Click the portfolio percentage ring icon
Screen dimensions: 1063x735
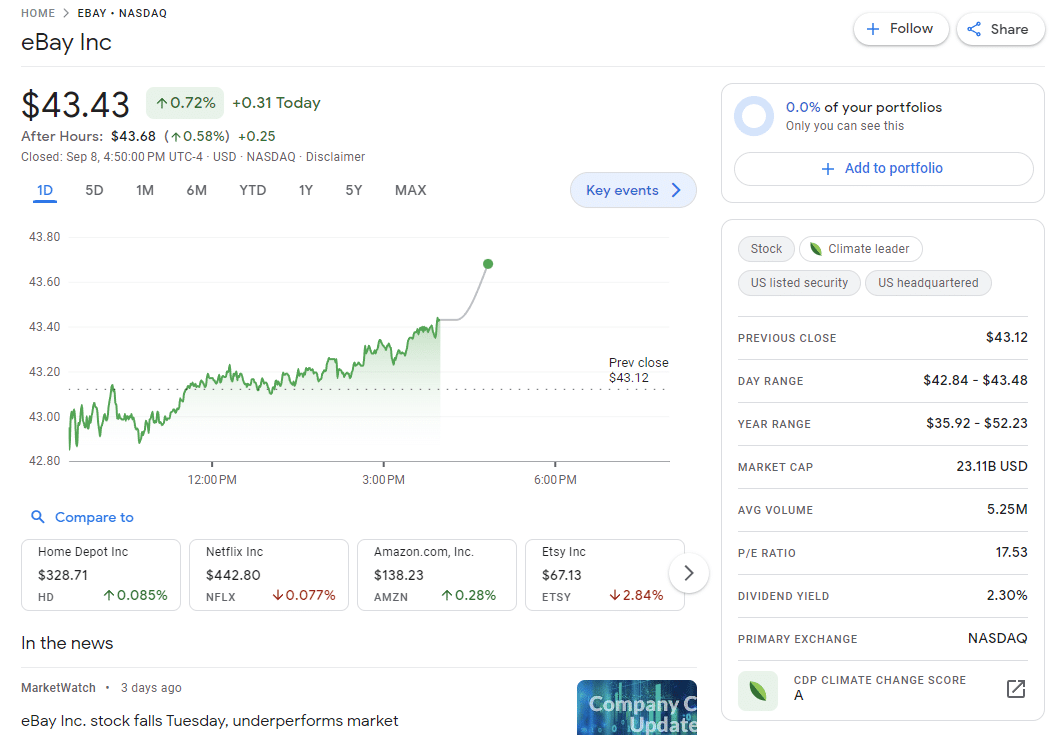click(x=754, y=116)
